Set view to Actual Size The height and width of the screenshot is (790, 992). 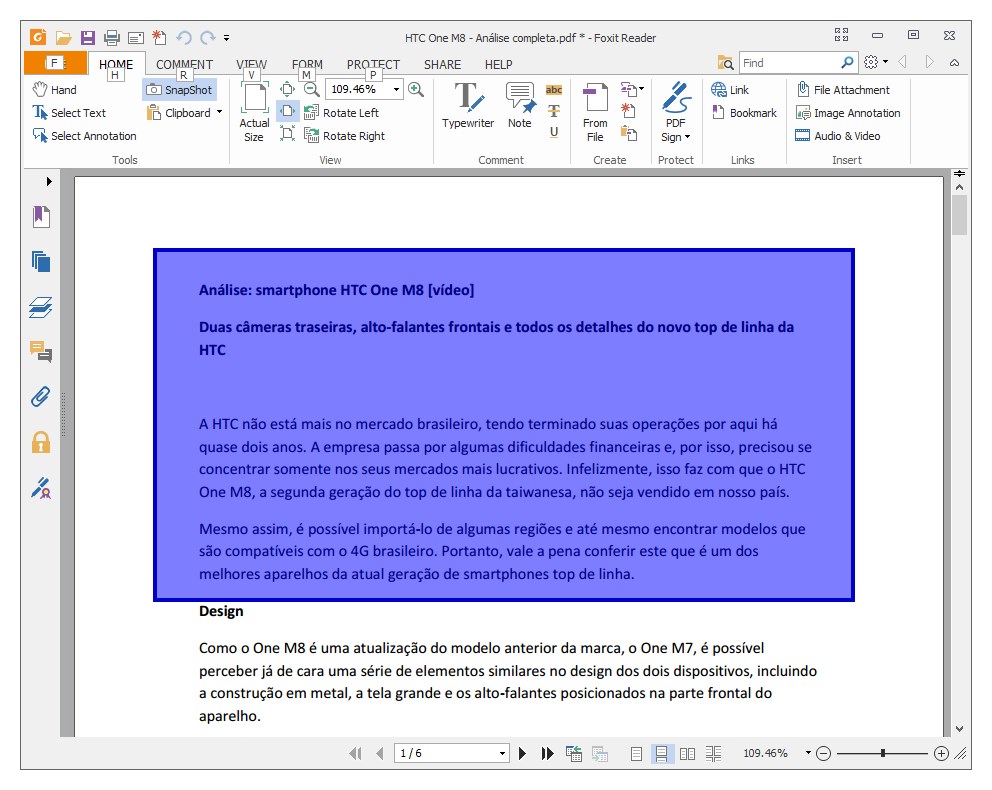pos(254,113)
